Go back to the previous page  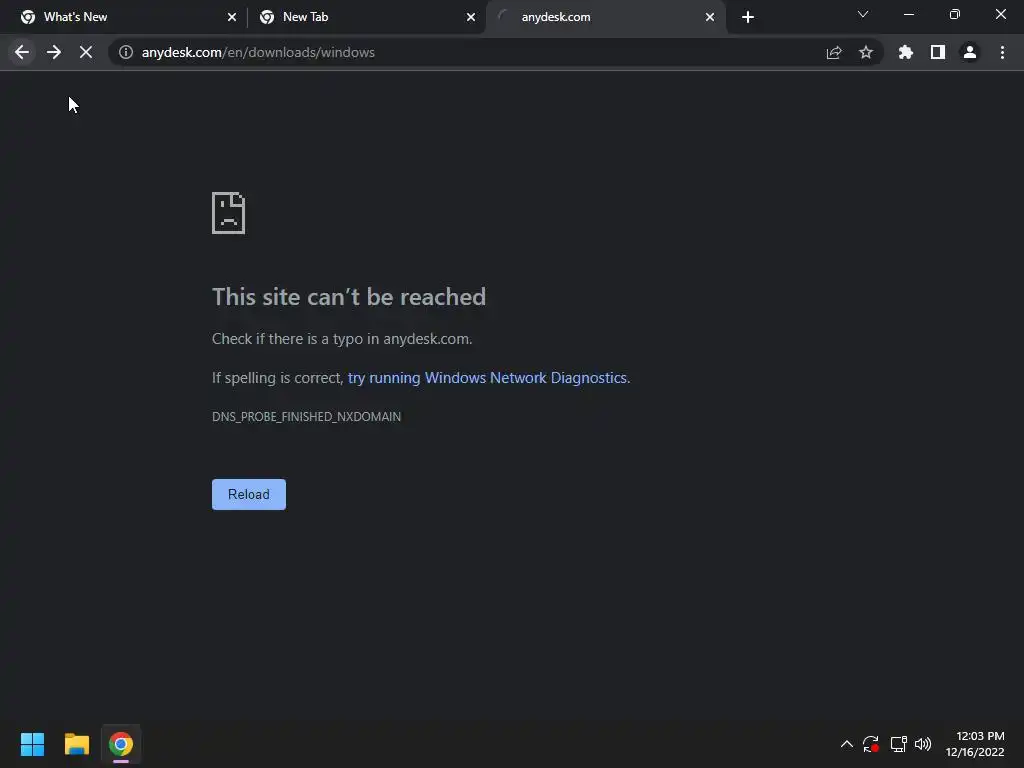click(22, 52)
